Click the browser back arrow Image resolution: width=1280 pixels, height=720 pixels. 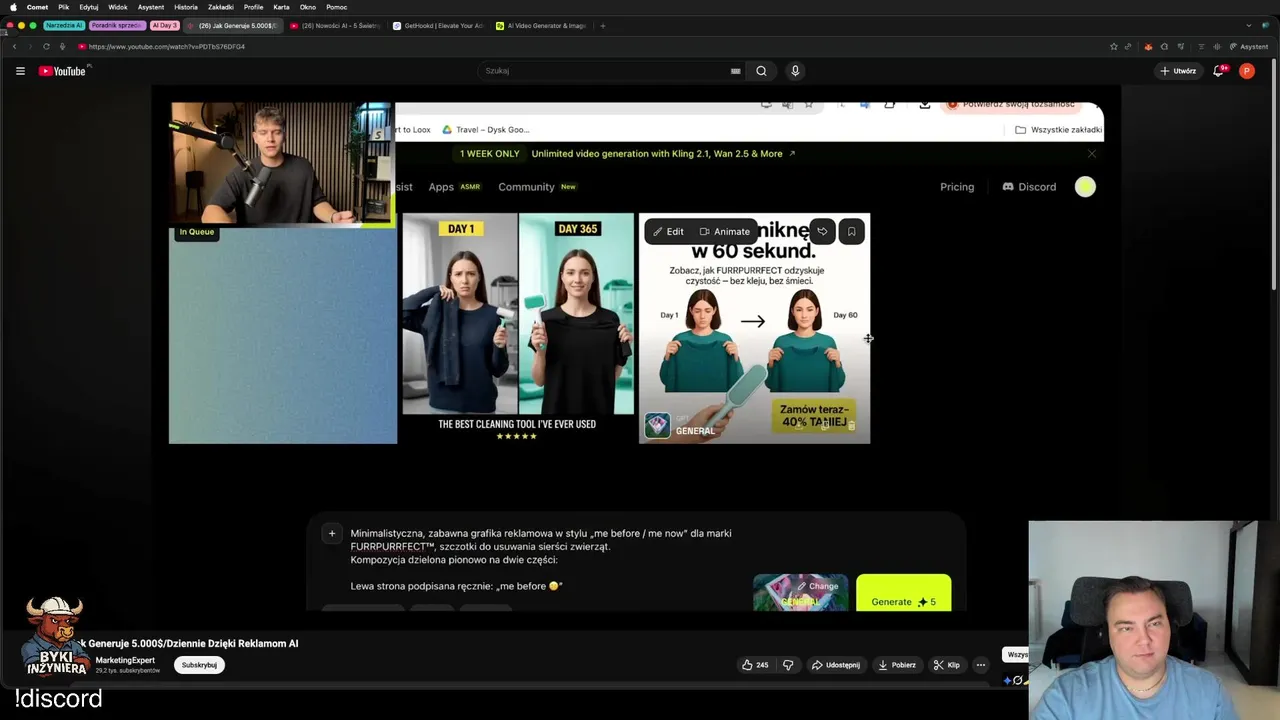click(14, 46)
